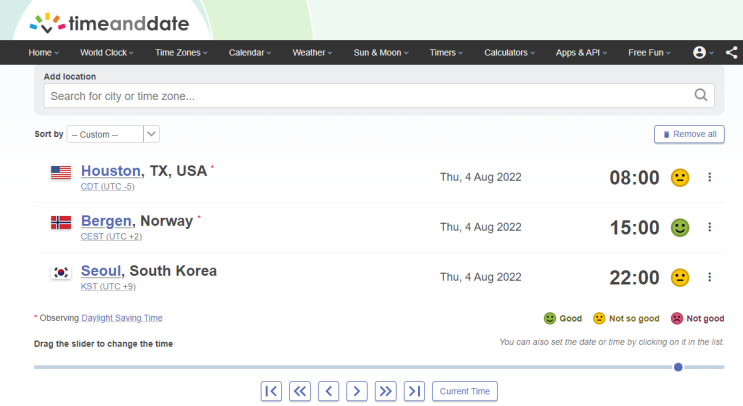Viewport: 743px width, 406px height.
Task: Open the Seoul city link
Action: point(101,271)
